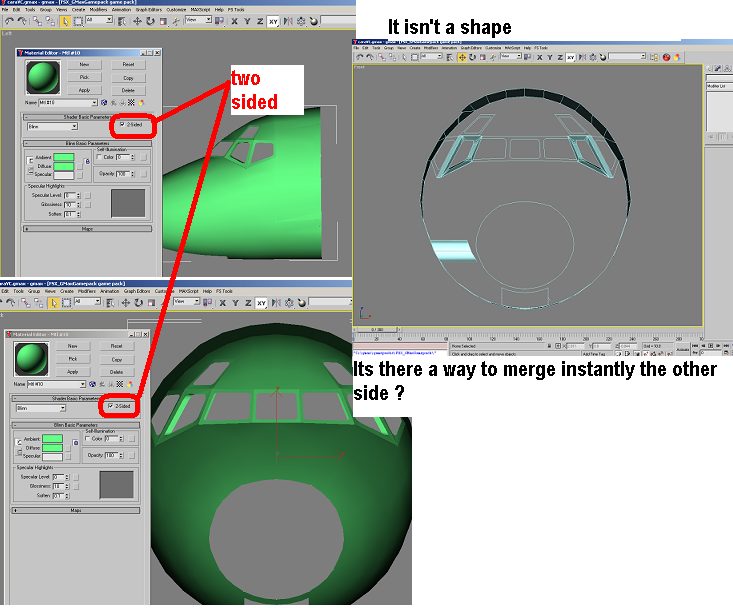Toggle lock icon in right gmax status bar
The height and width of the screenshot is (608, 733).
(549, 346)
